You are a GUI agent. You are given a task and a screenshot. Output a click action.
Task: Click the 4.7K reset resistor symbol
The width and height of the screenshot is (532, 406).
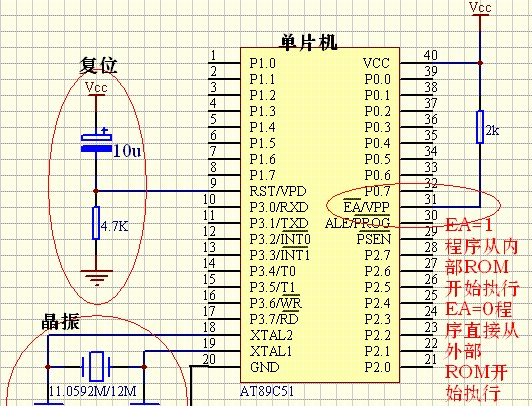click(96, 223)
